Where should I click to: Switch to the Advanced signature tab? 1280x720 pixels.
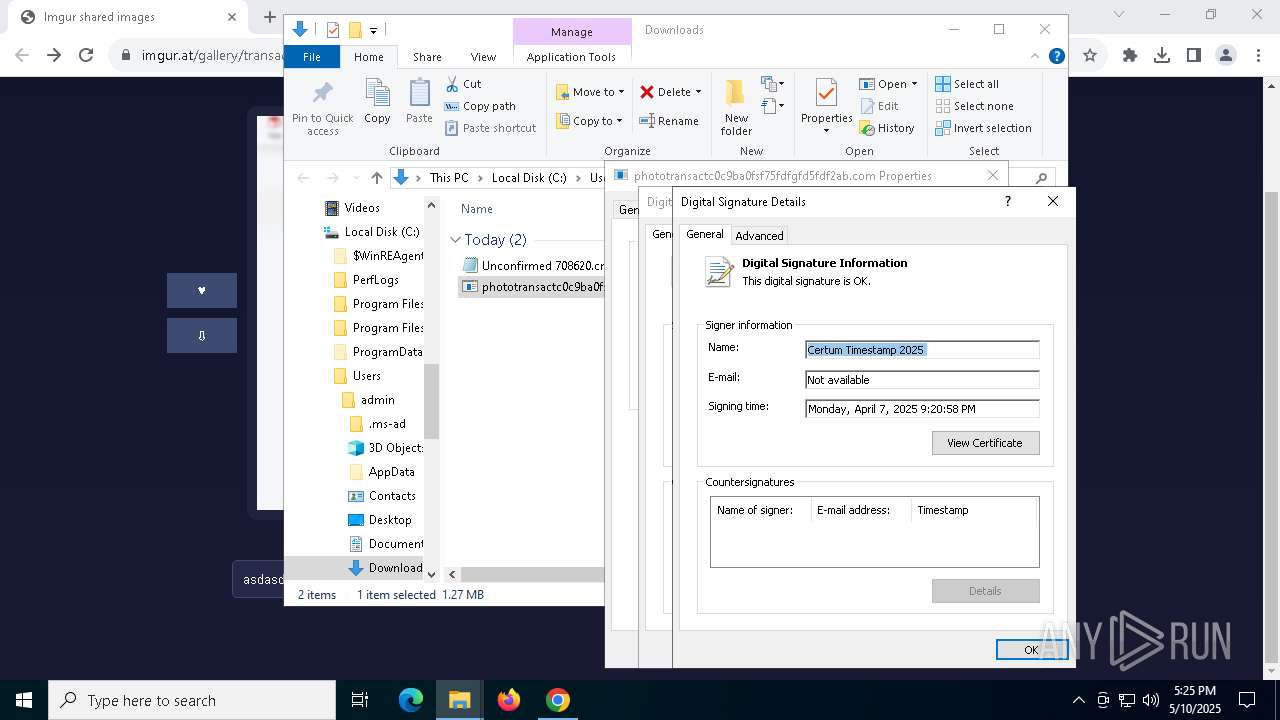coord(759,236)
